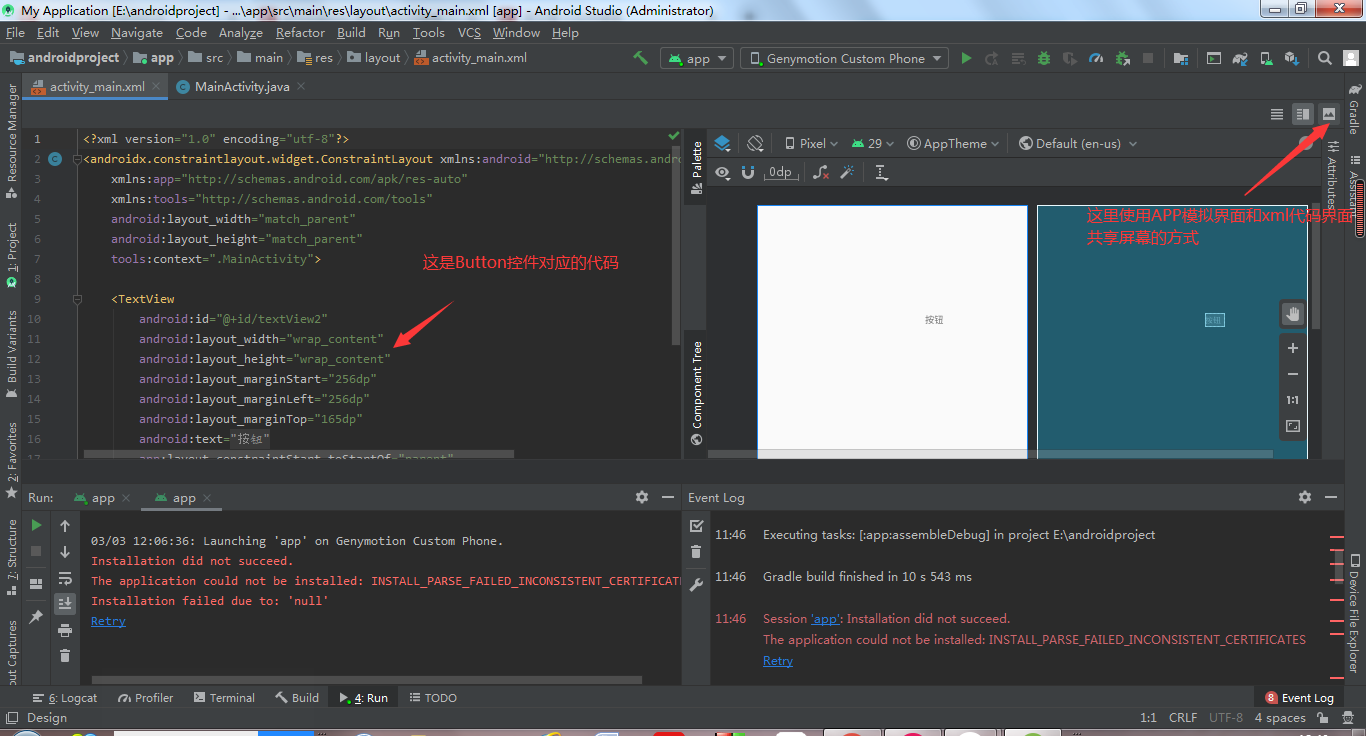Expand the API 29 version dropdown
1366x736 pixels.
(x=872, y=143)
